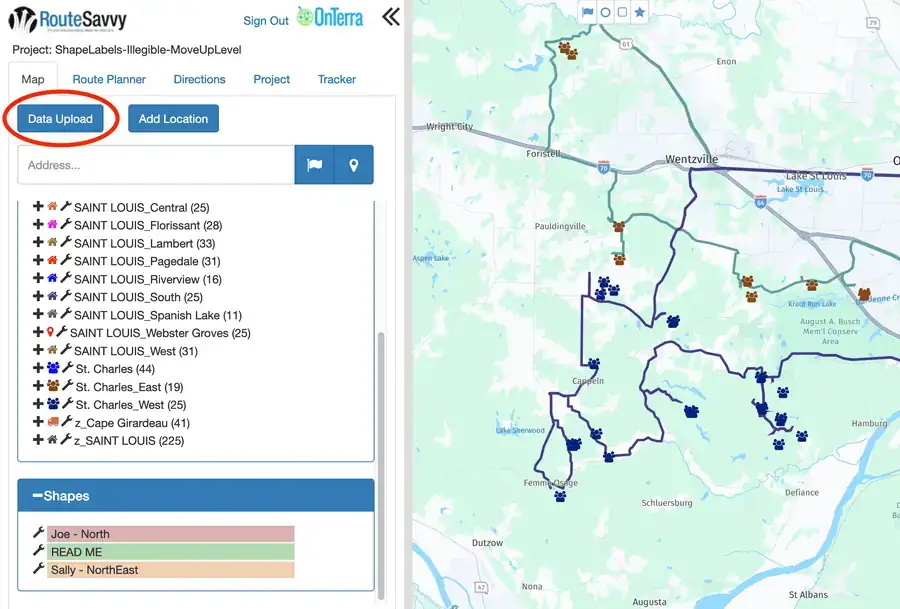The height and width of the screenshot is (609, 900).
Task: Select the star tool in map toolbar
Action: (x=639, y=12)
